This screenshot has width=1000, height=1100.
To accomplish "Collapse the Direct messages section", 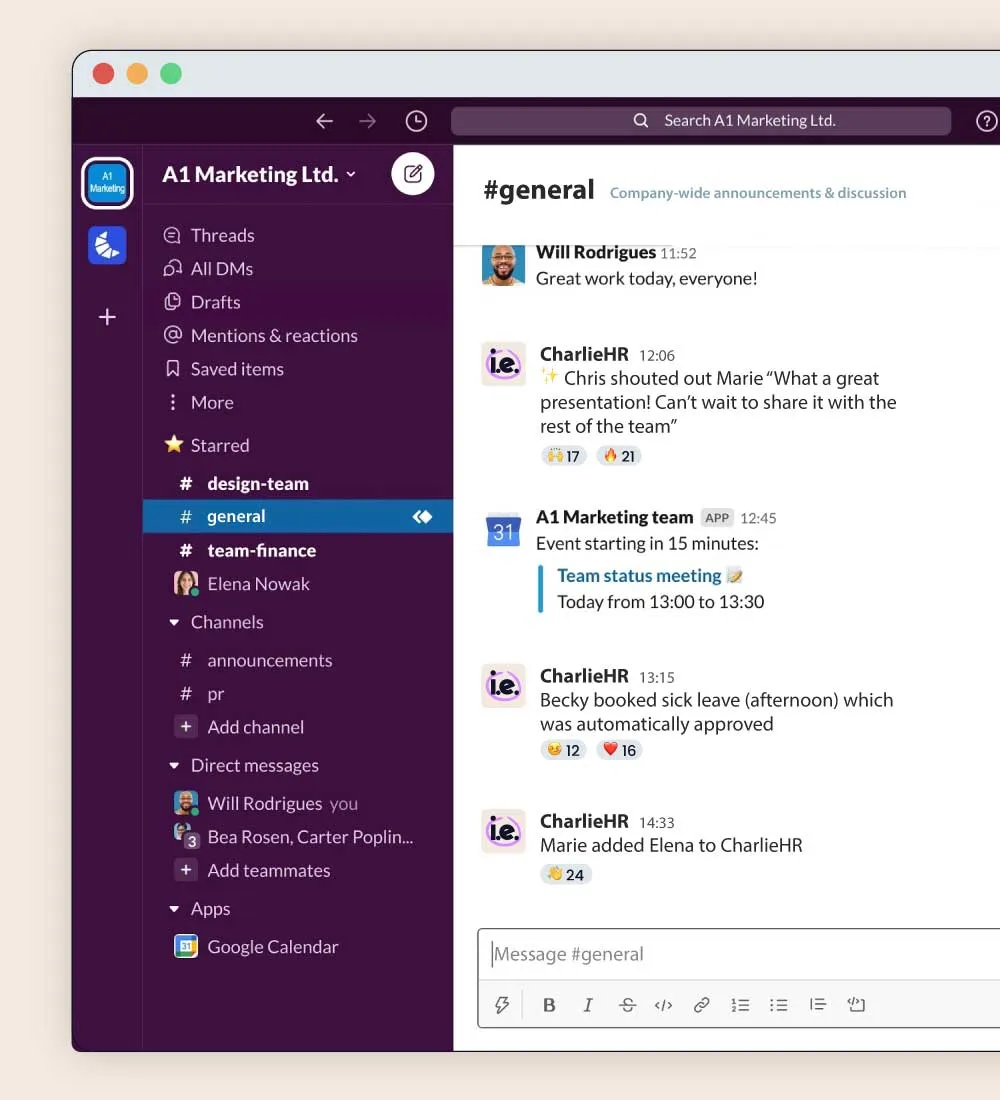I will (174, 765).
